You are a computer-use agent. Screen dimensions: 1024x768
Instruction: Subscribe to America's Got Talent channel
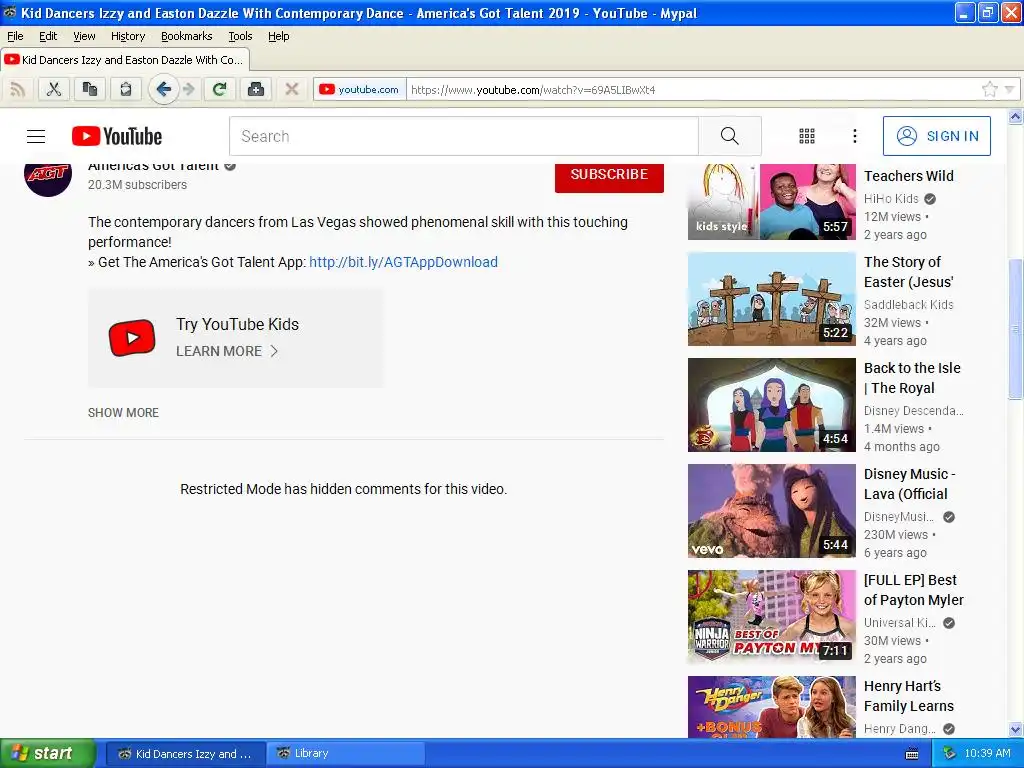coord(609,177)
